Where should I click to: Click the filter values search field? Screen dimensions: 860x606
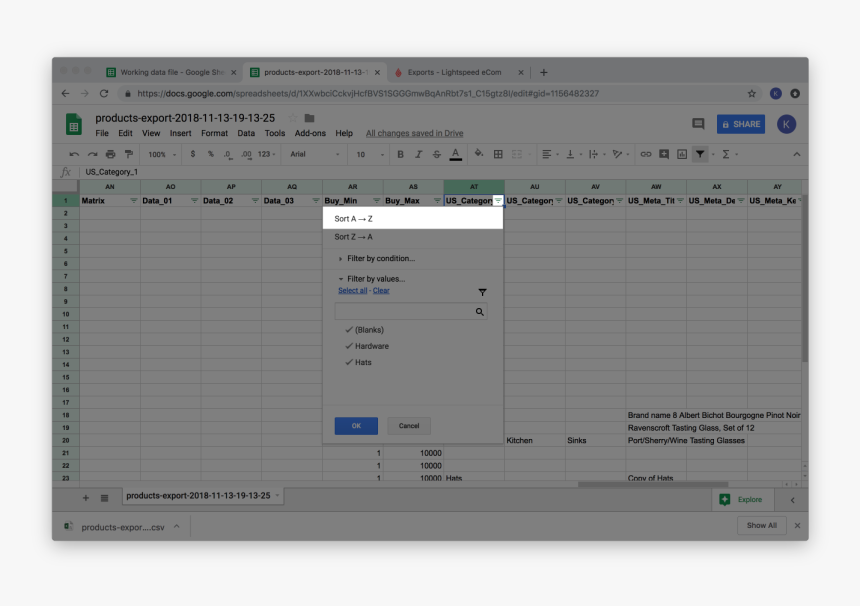(x=405, y=312)
